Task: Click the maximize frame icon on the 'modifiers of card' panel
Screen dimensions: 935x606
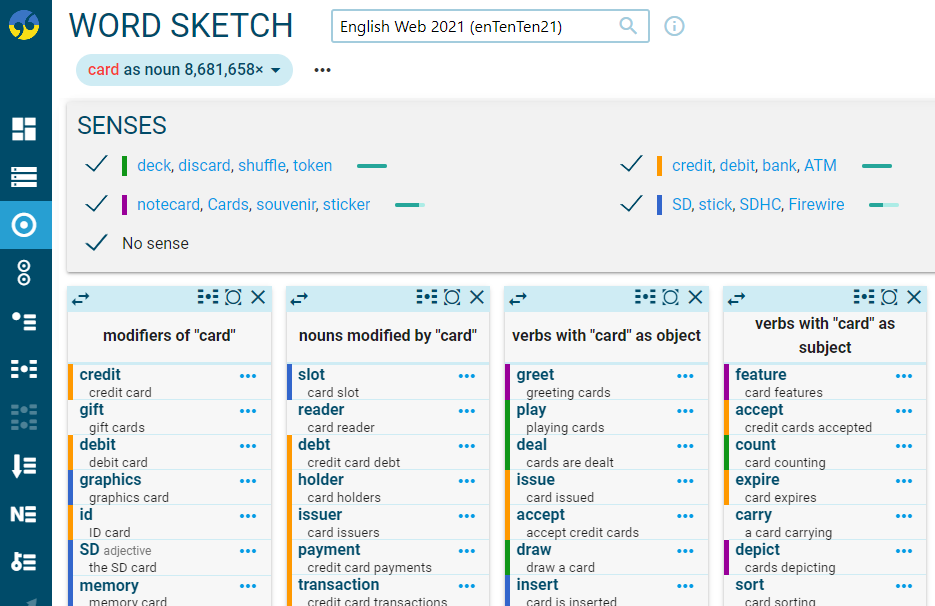Action: coord(232,297)
